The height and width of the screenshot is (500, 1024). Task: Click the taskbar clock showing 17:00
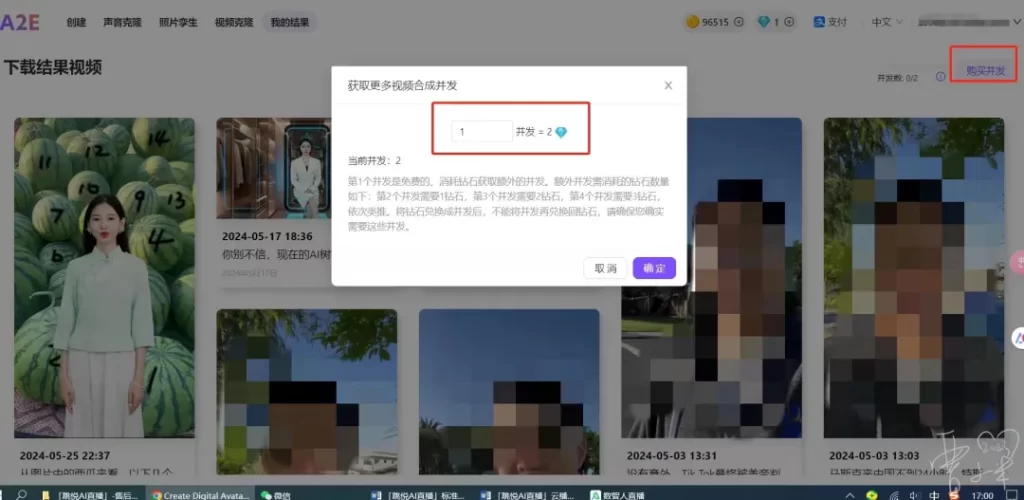click(x=982, y=495)
